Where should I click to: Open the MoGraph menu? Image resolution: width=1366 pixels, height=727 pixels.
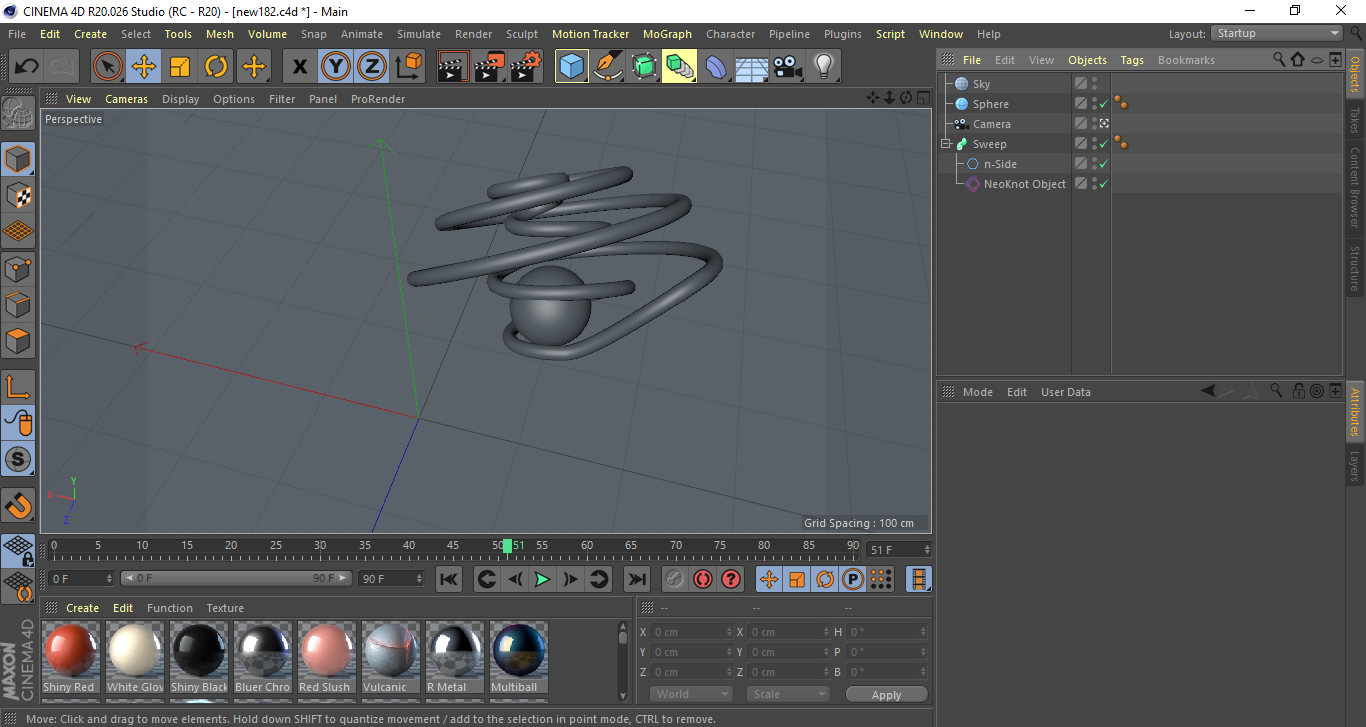tap(667, 34)
